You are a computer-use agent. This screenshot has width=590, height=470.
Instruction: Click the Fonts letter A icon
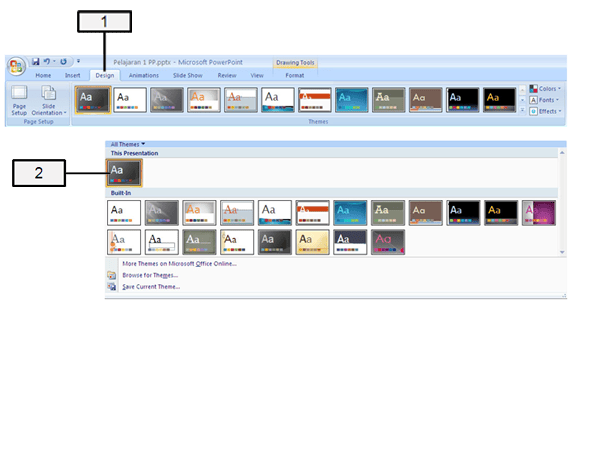click(533, 100)
